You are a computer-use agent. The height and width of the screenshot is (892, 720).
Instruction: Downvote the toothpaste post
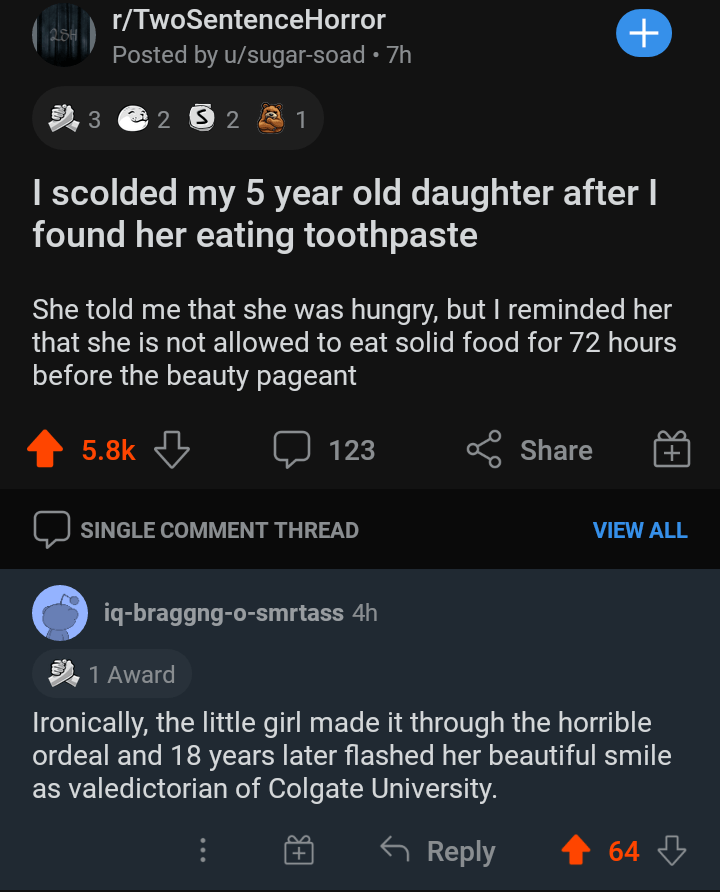click(x=171, y=450)
